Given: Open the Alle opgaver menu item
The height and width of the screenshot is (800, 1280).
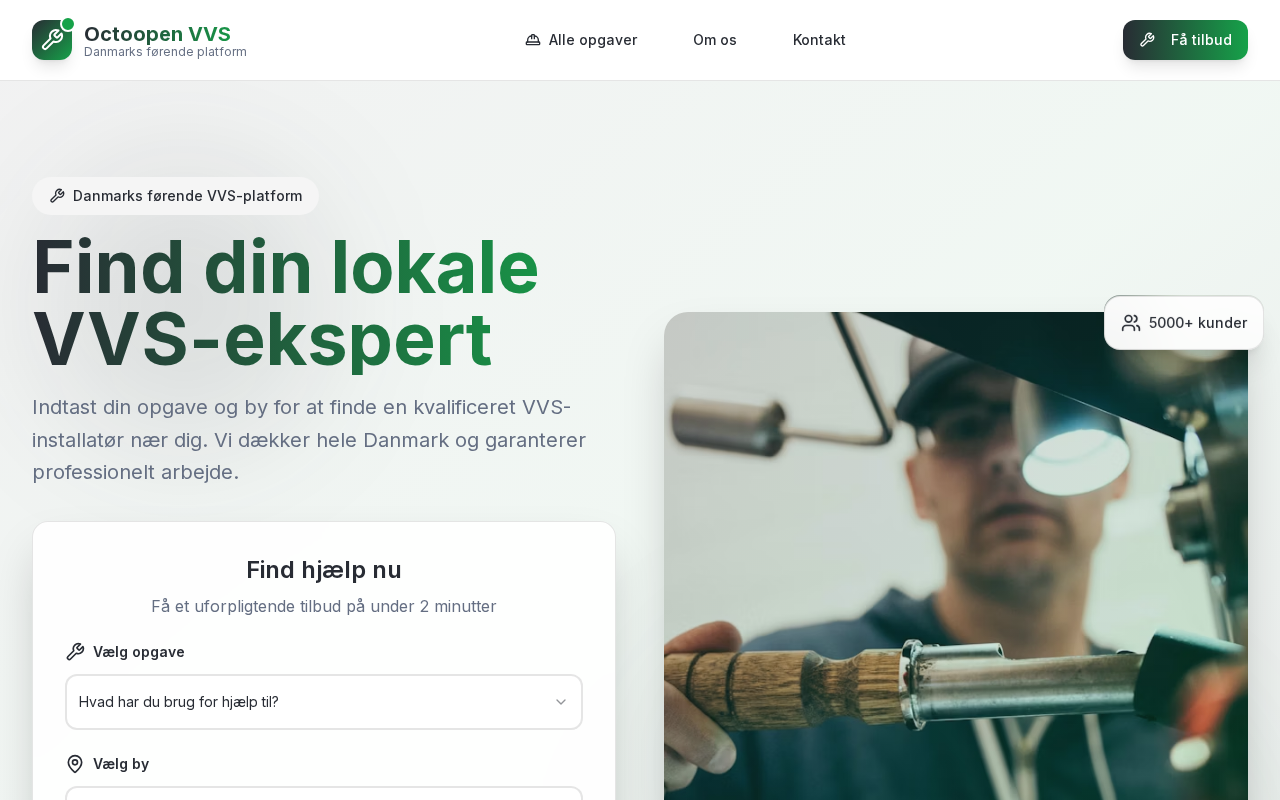Looking at the screenshot, I should [x=581, y=40].
